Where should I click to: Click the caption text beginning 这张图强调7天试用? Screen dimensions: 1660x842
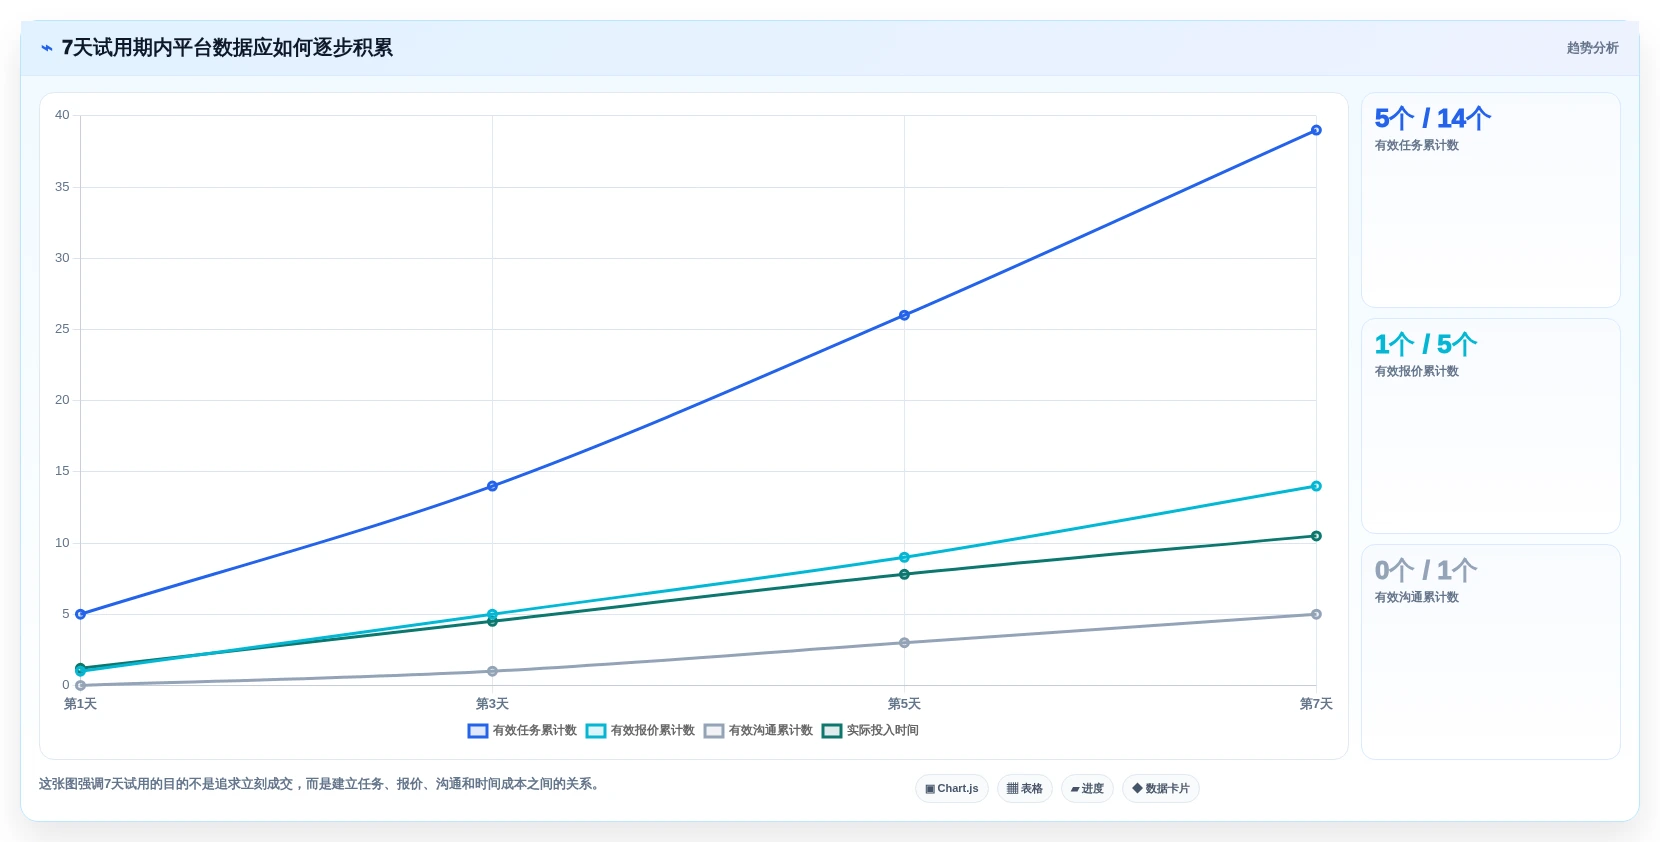(322, 784)
